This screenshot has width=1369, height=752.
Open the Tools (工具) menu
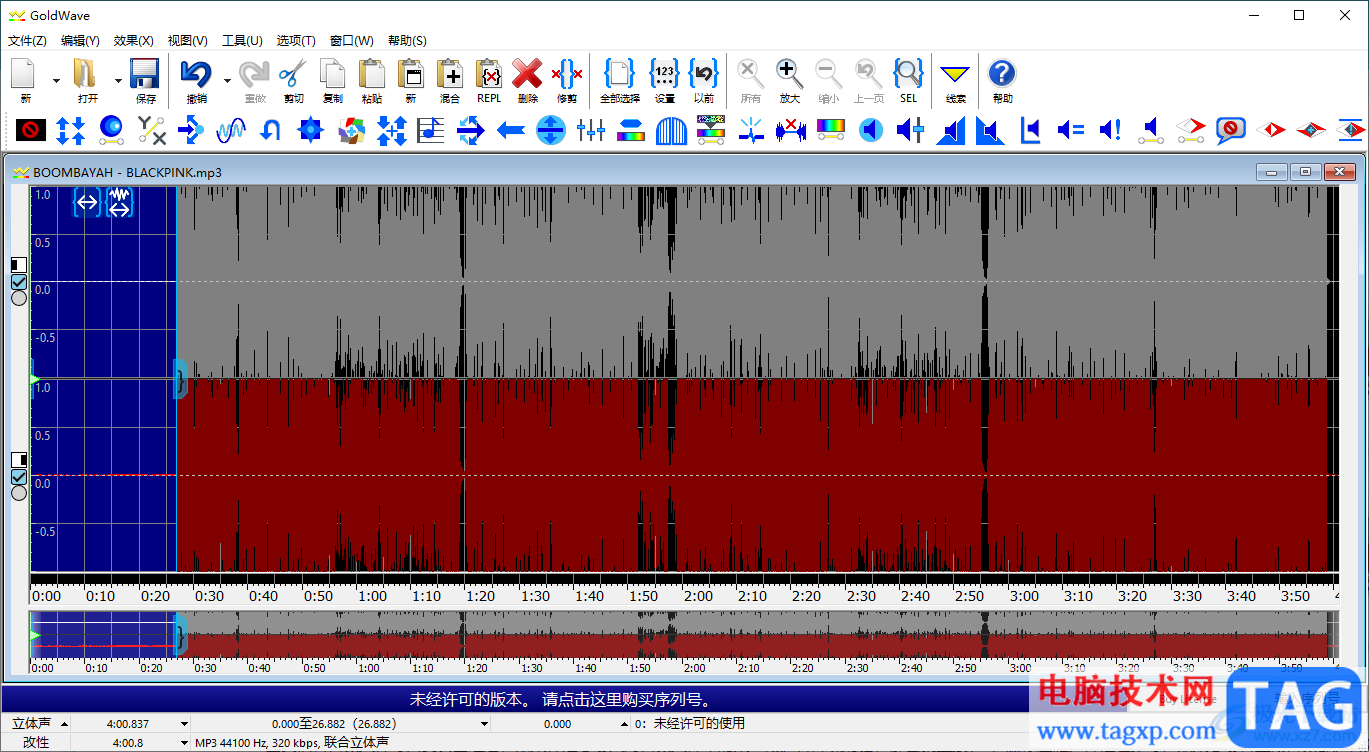241,41
